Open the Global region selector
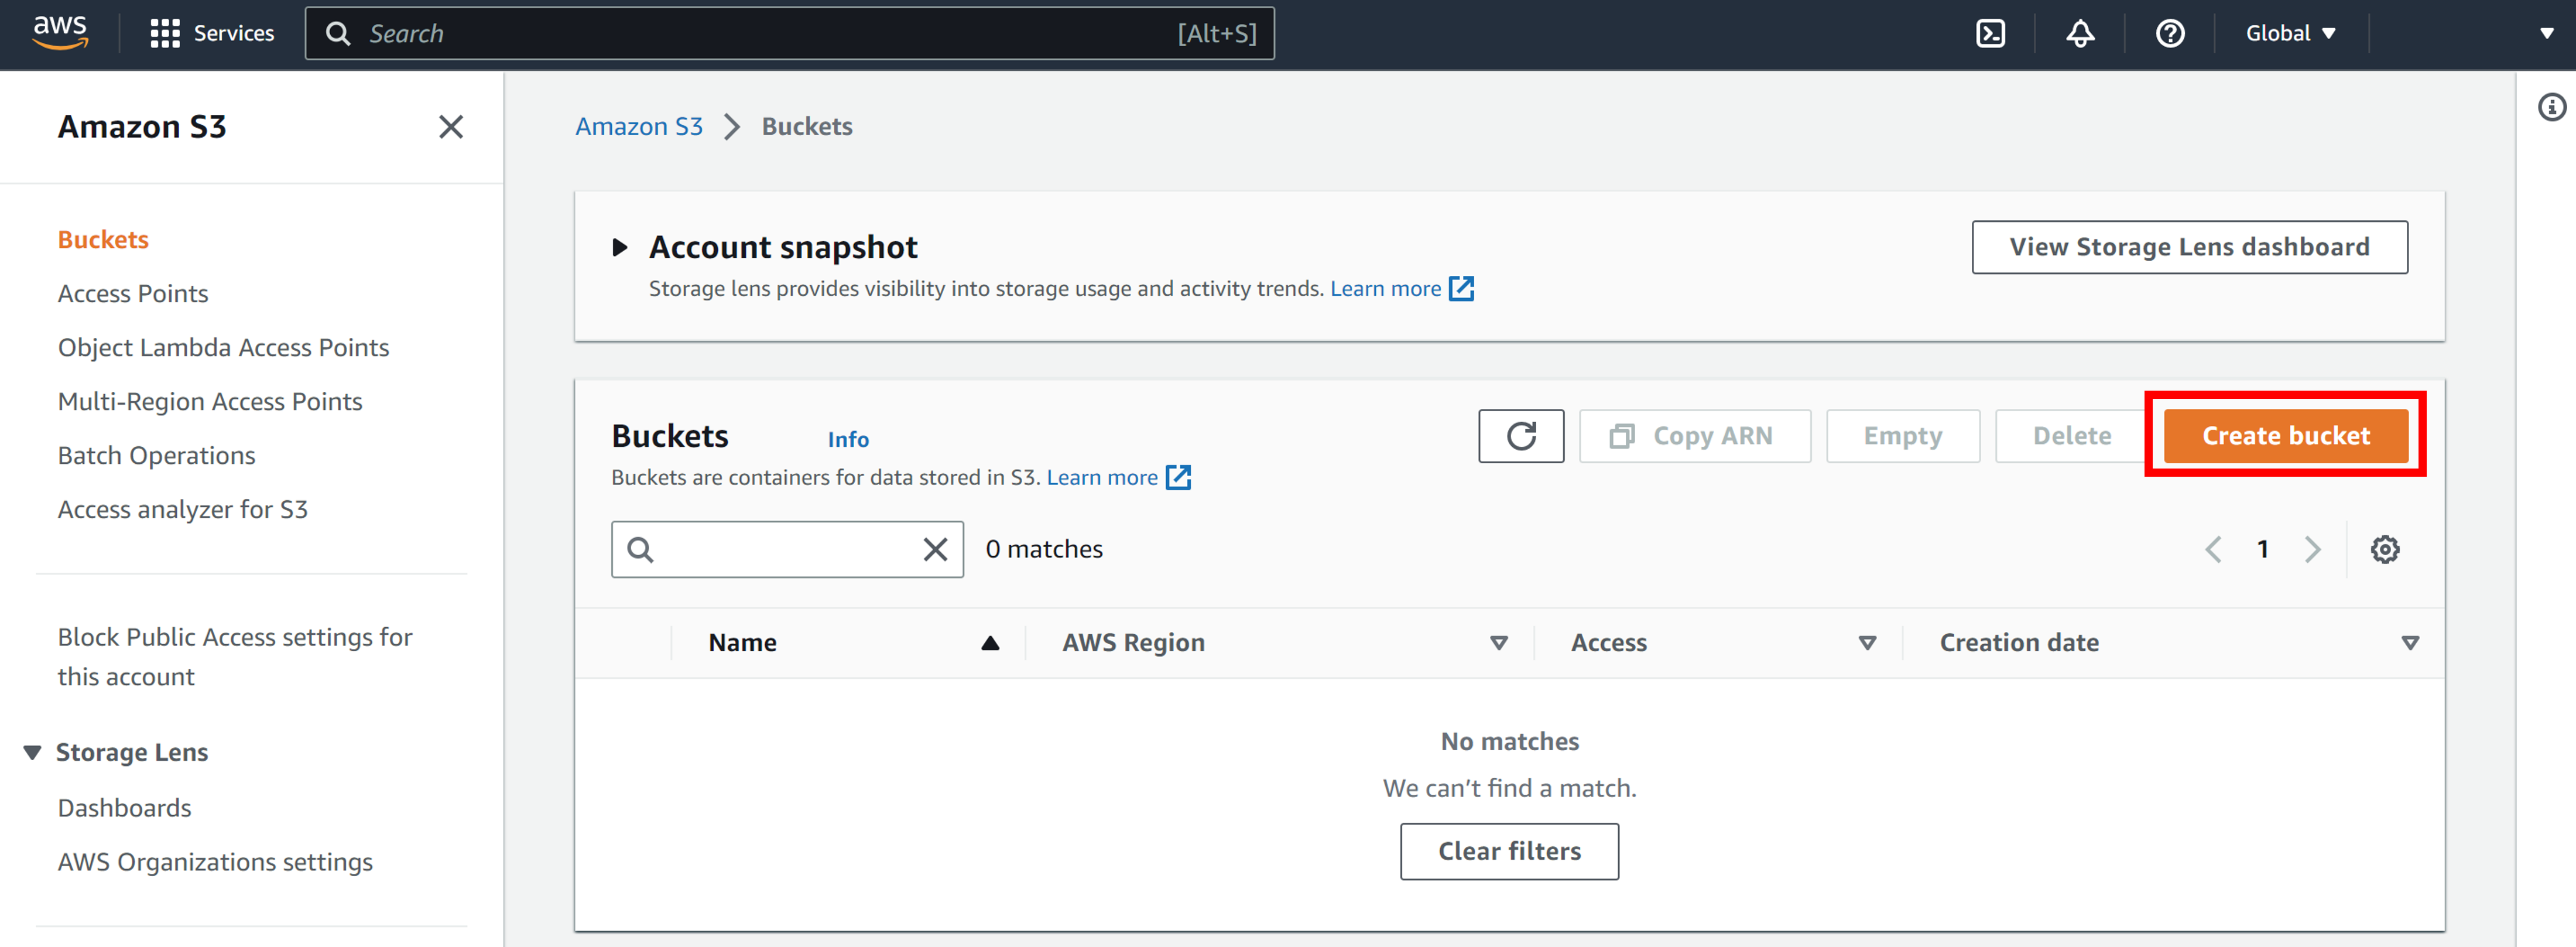 [2287, 33]
